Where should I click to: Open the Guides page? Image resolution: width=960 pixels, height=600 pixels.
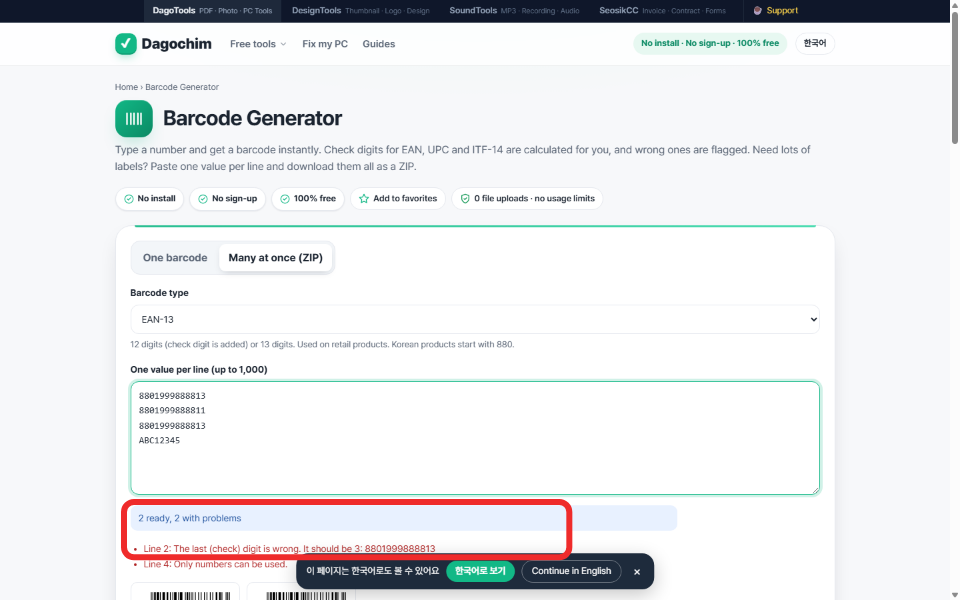(x=378, y=44)
